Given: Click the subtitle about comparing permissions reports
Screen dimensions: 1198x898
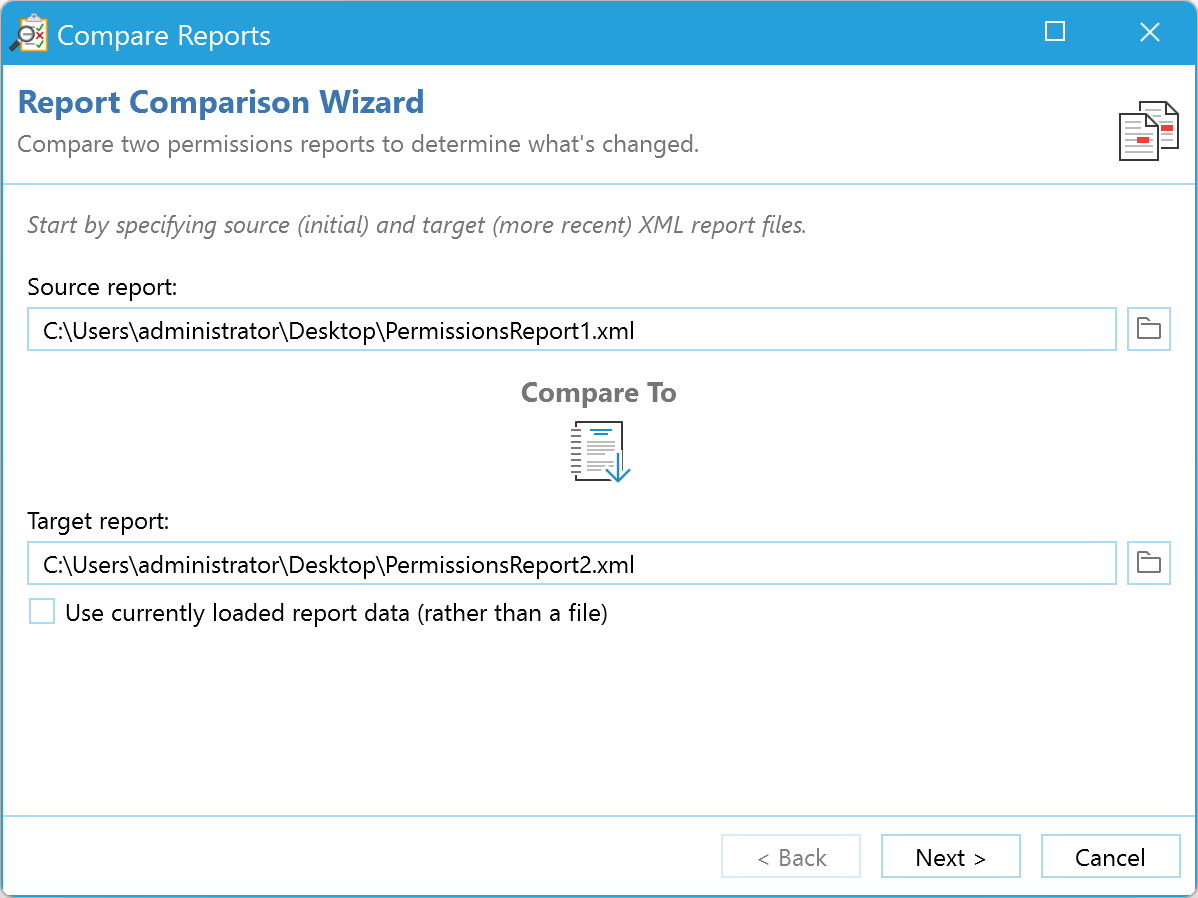Looking at the screenshot, I should click(358, 144).
